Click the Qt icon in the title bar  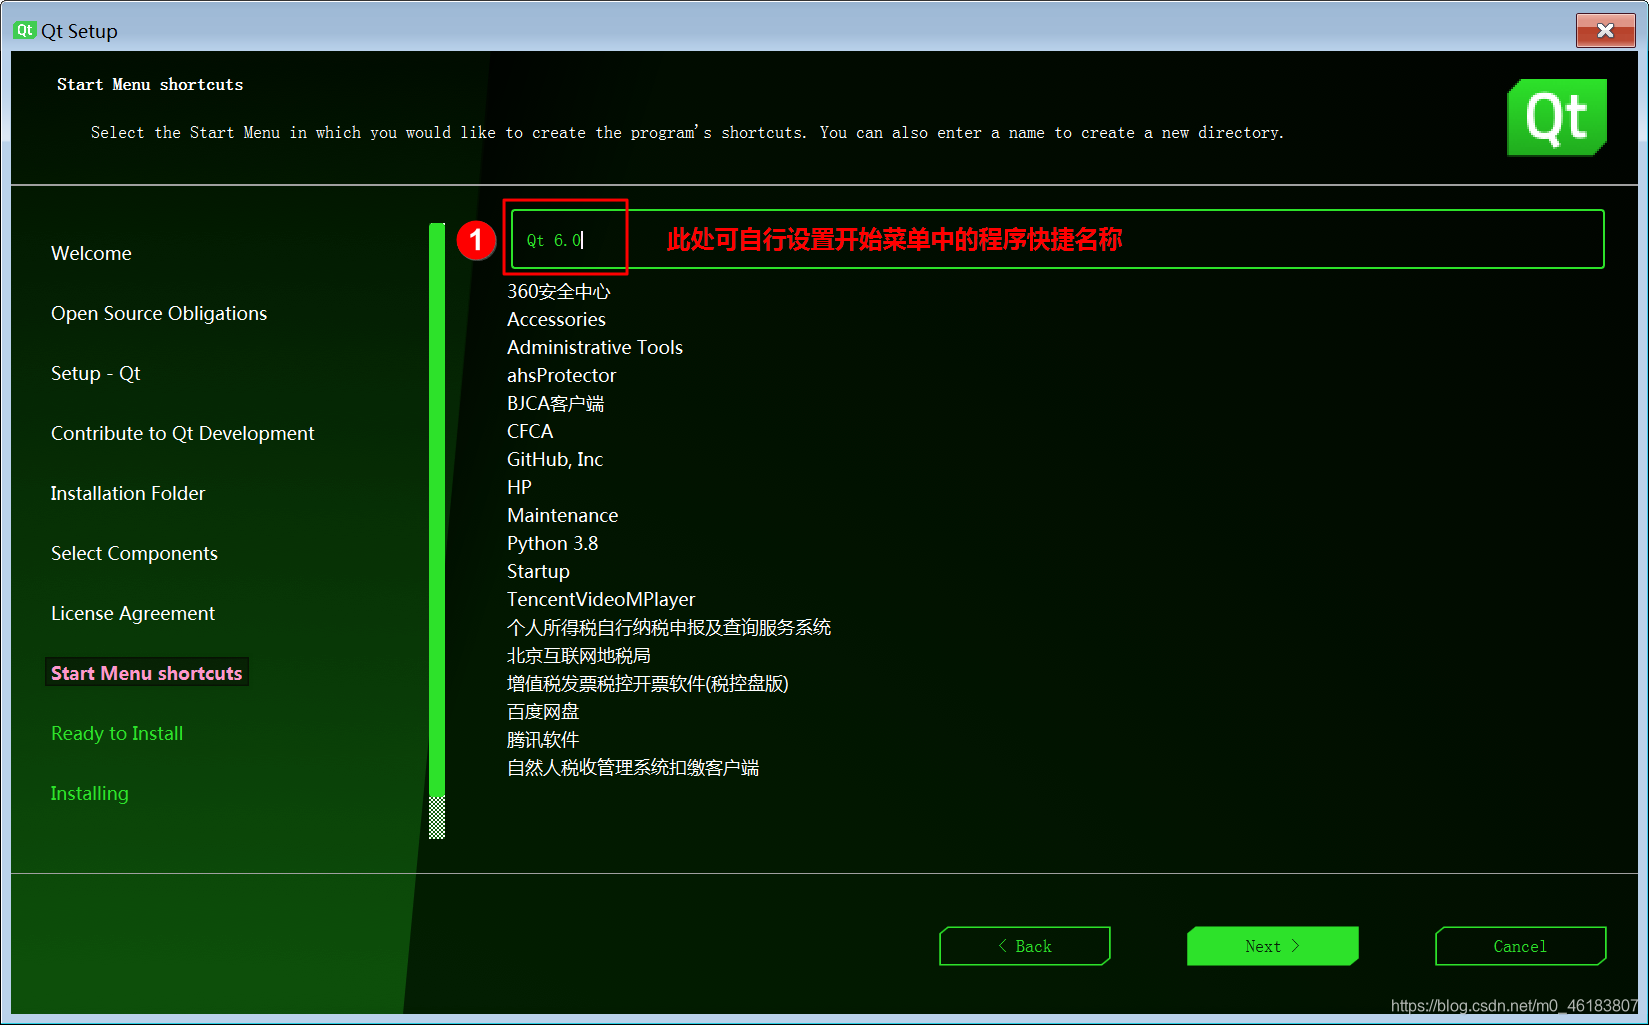click(x=25, y=30)
